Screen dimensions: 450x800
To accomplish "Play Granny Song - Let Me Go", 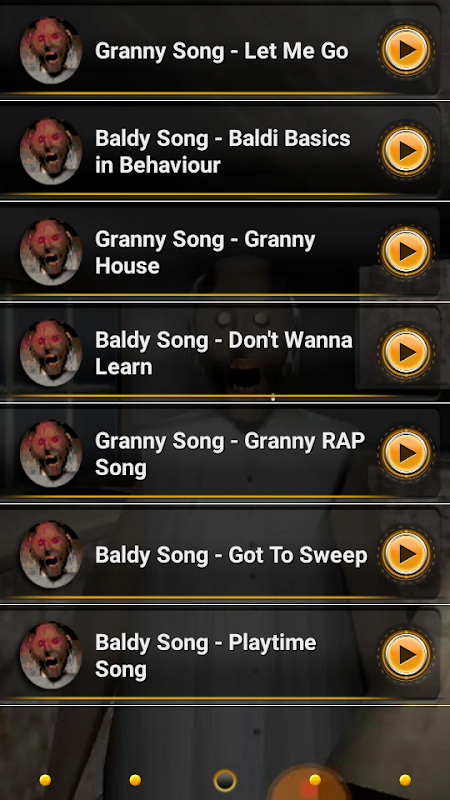I will pyautogui.click(x=407, y=50).
